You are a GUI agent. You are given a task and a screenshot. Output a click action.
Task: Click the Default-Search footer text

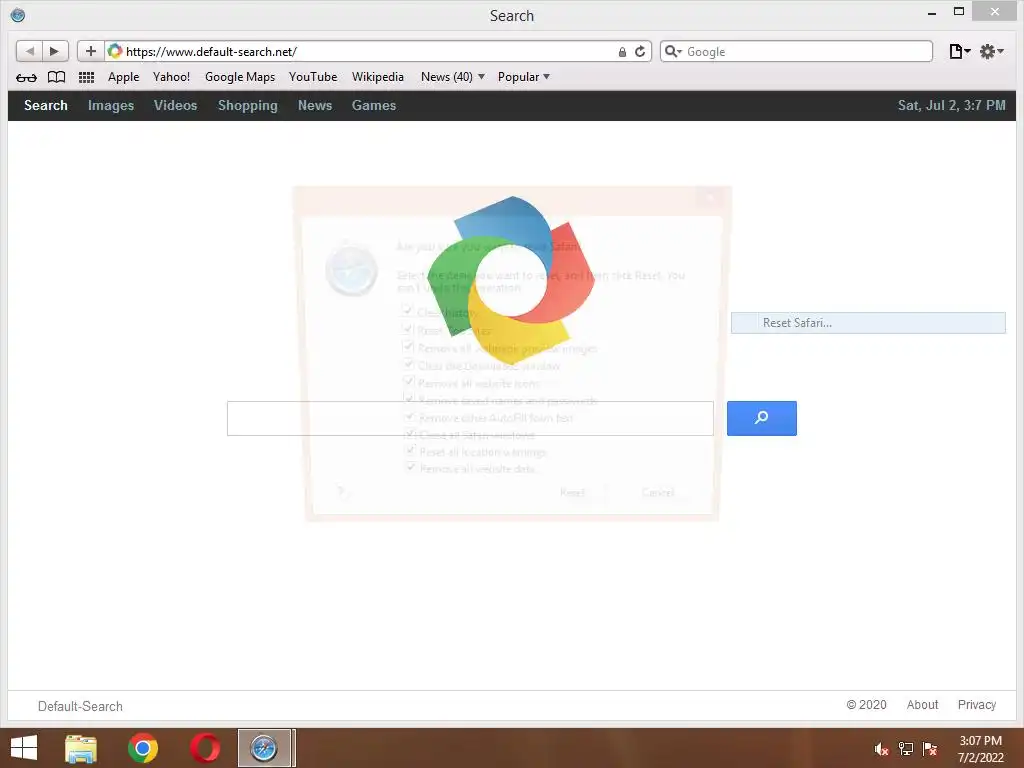(80, 706)
